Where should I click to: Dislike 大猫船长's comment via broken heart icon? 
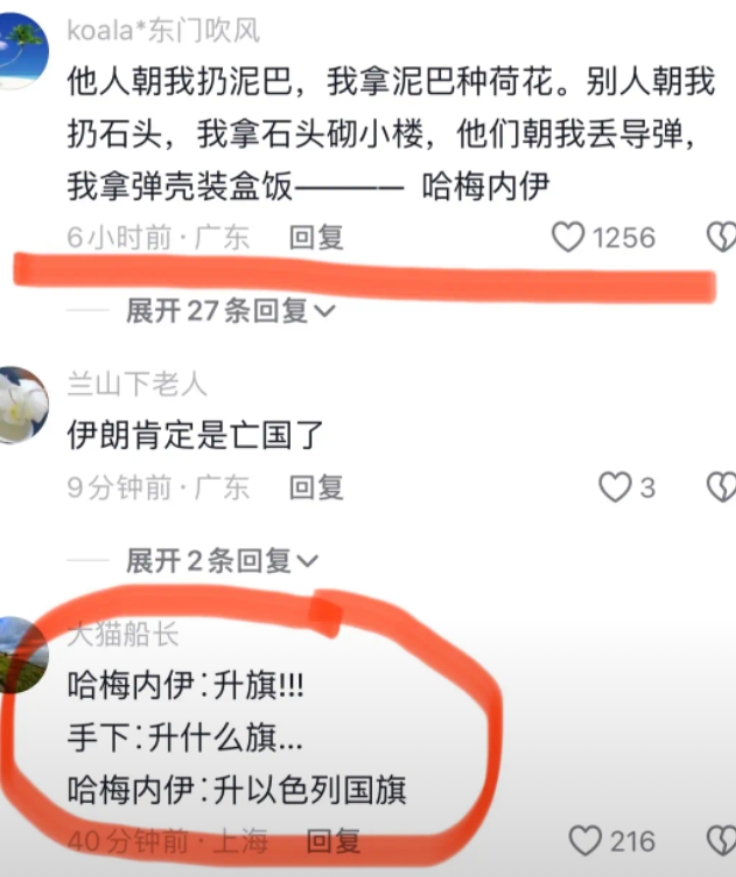pos(721,841)
